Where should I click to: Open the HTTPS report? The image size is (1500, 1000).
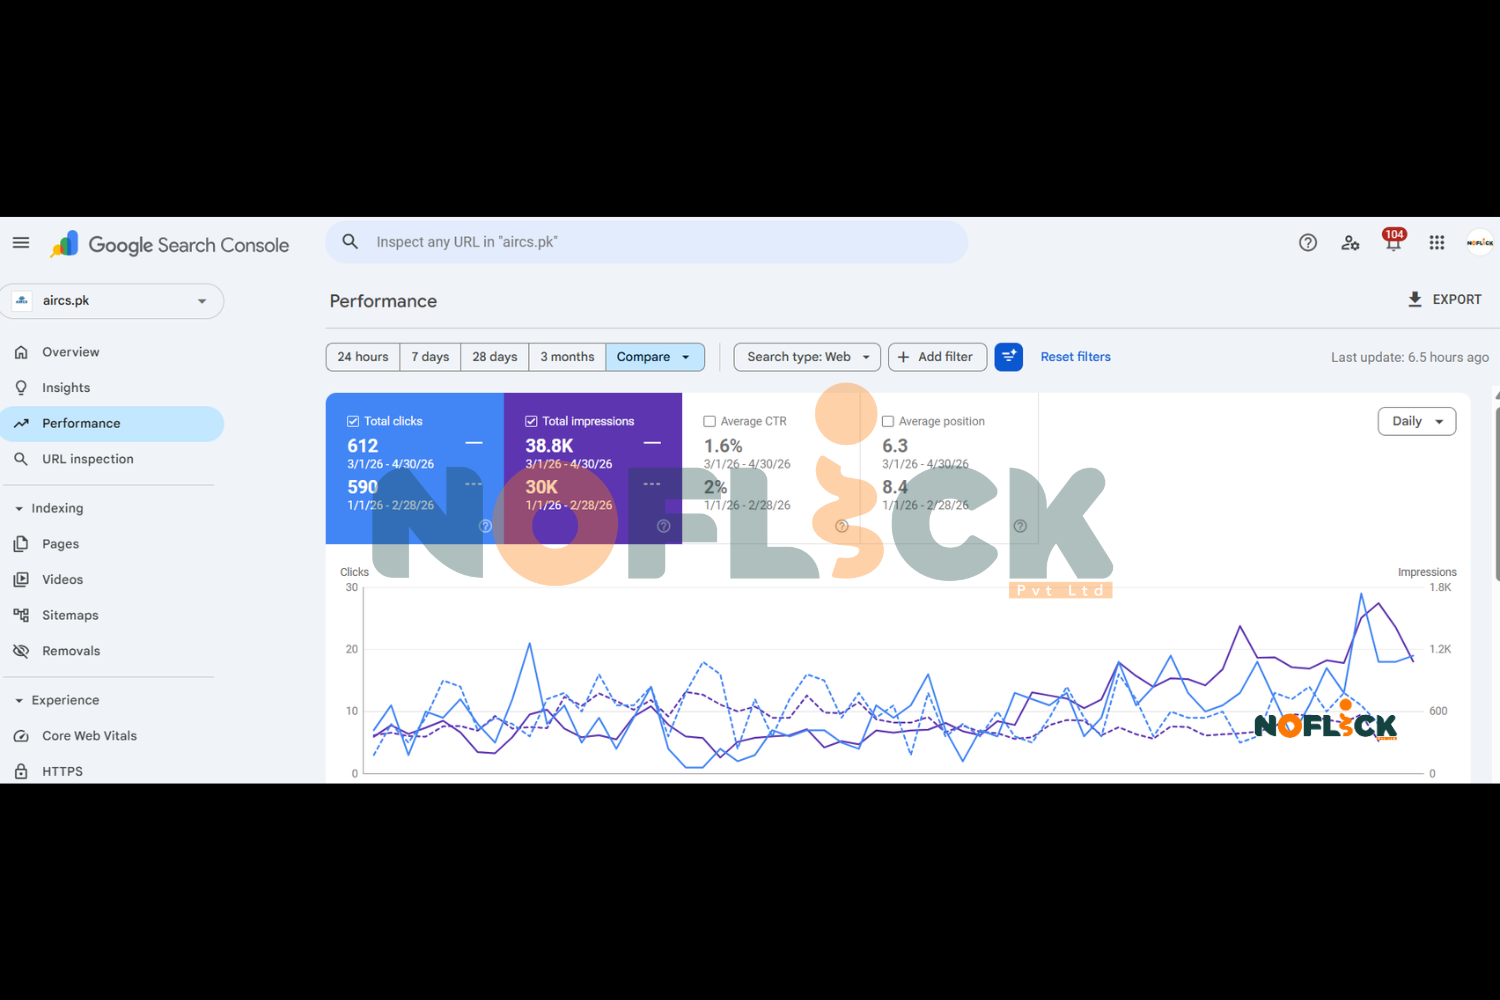coord(112,771)
